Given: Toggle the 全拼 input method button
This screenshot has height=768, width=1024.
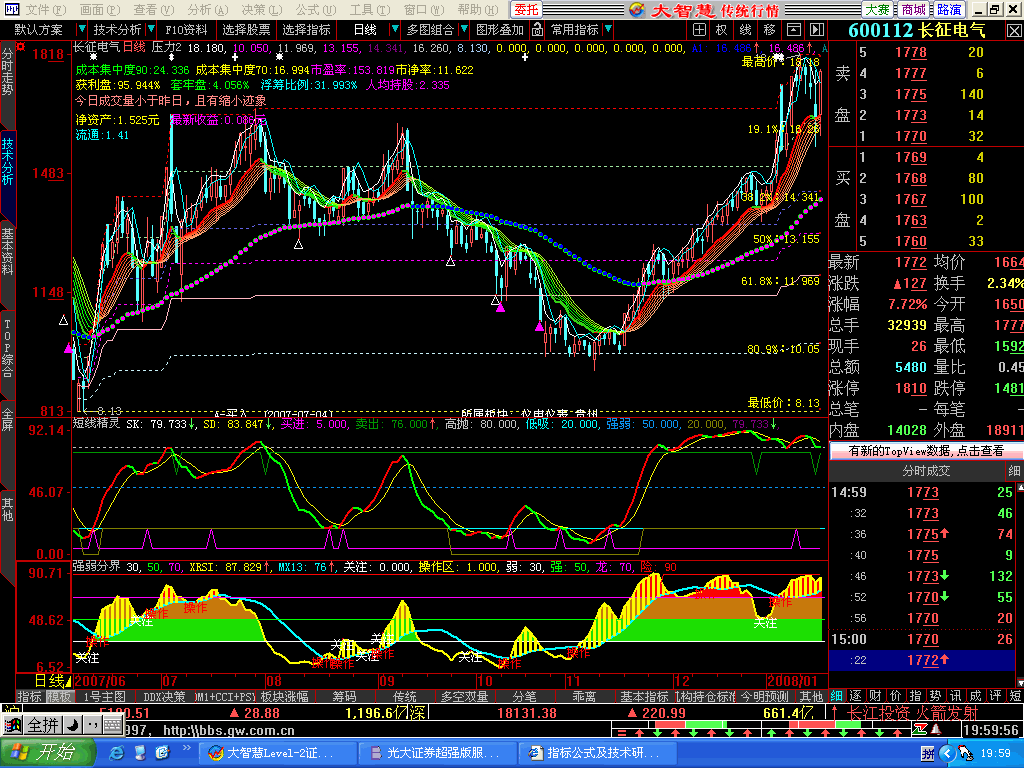Looking at the screenshot, I should pos(43,724).
